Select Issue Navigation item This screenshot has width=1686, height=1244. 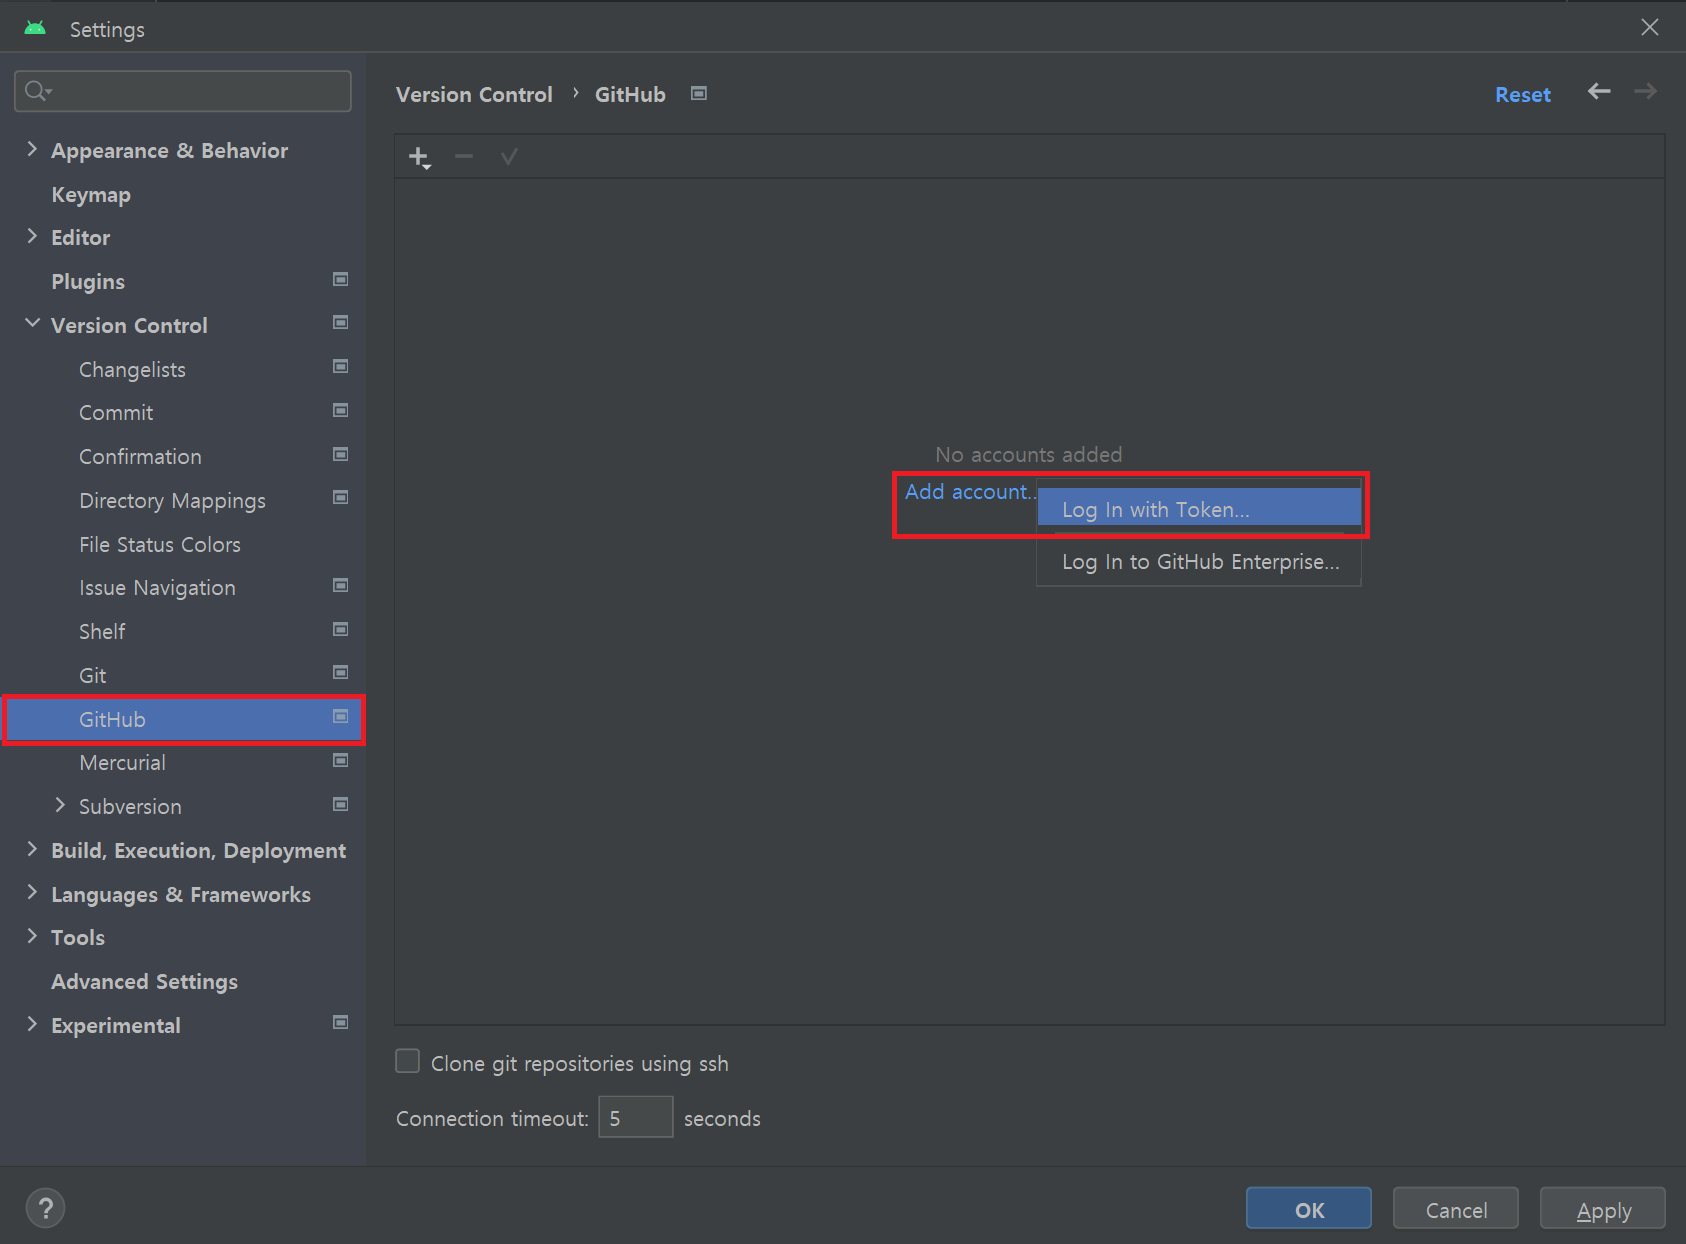coord(157,588)
